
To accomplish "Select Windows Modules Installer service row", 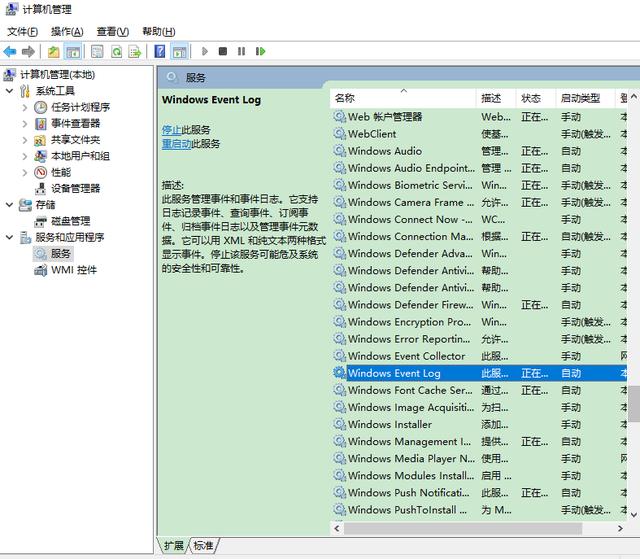I will coord(479,476).
